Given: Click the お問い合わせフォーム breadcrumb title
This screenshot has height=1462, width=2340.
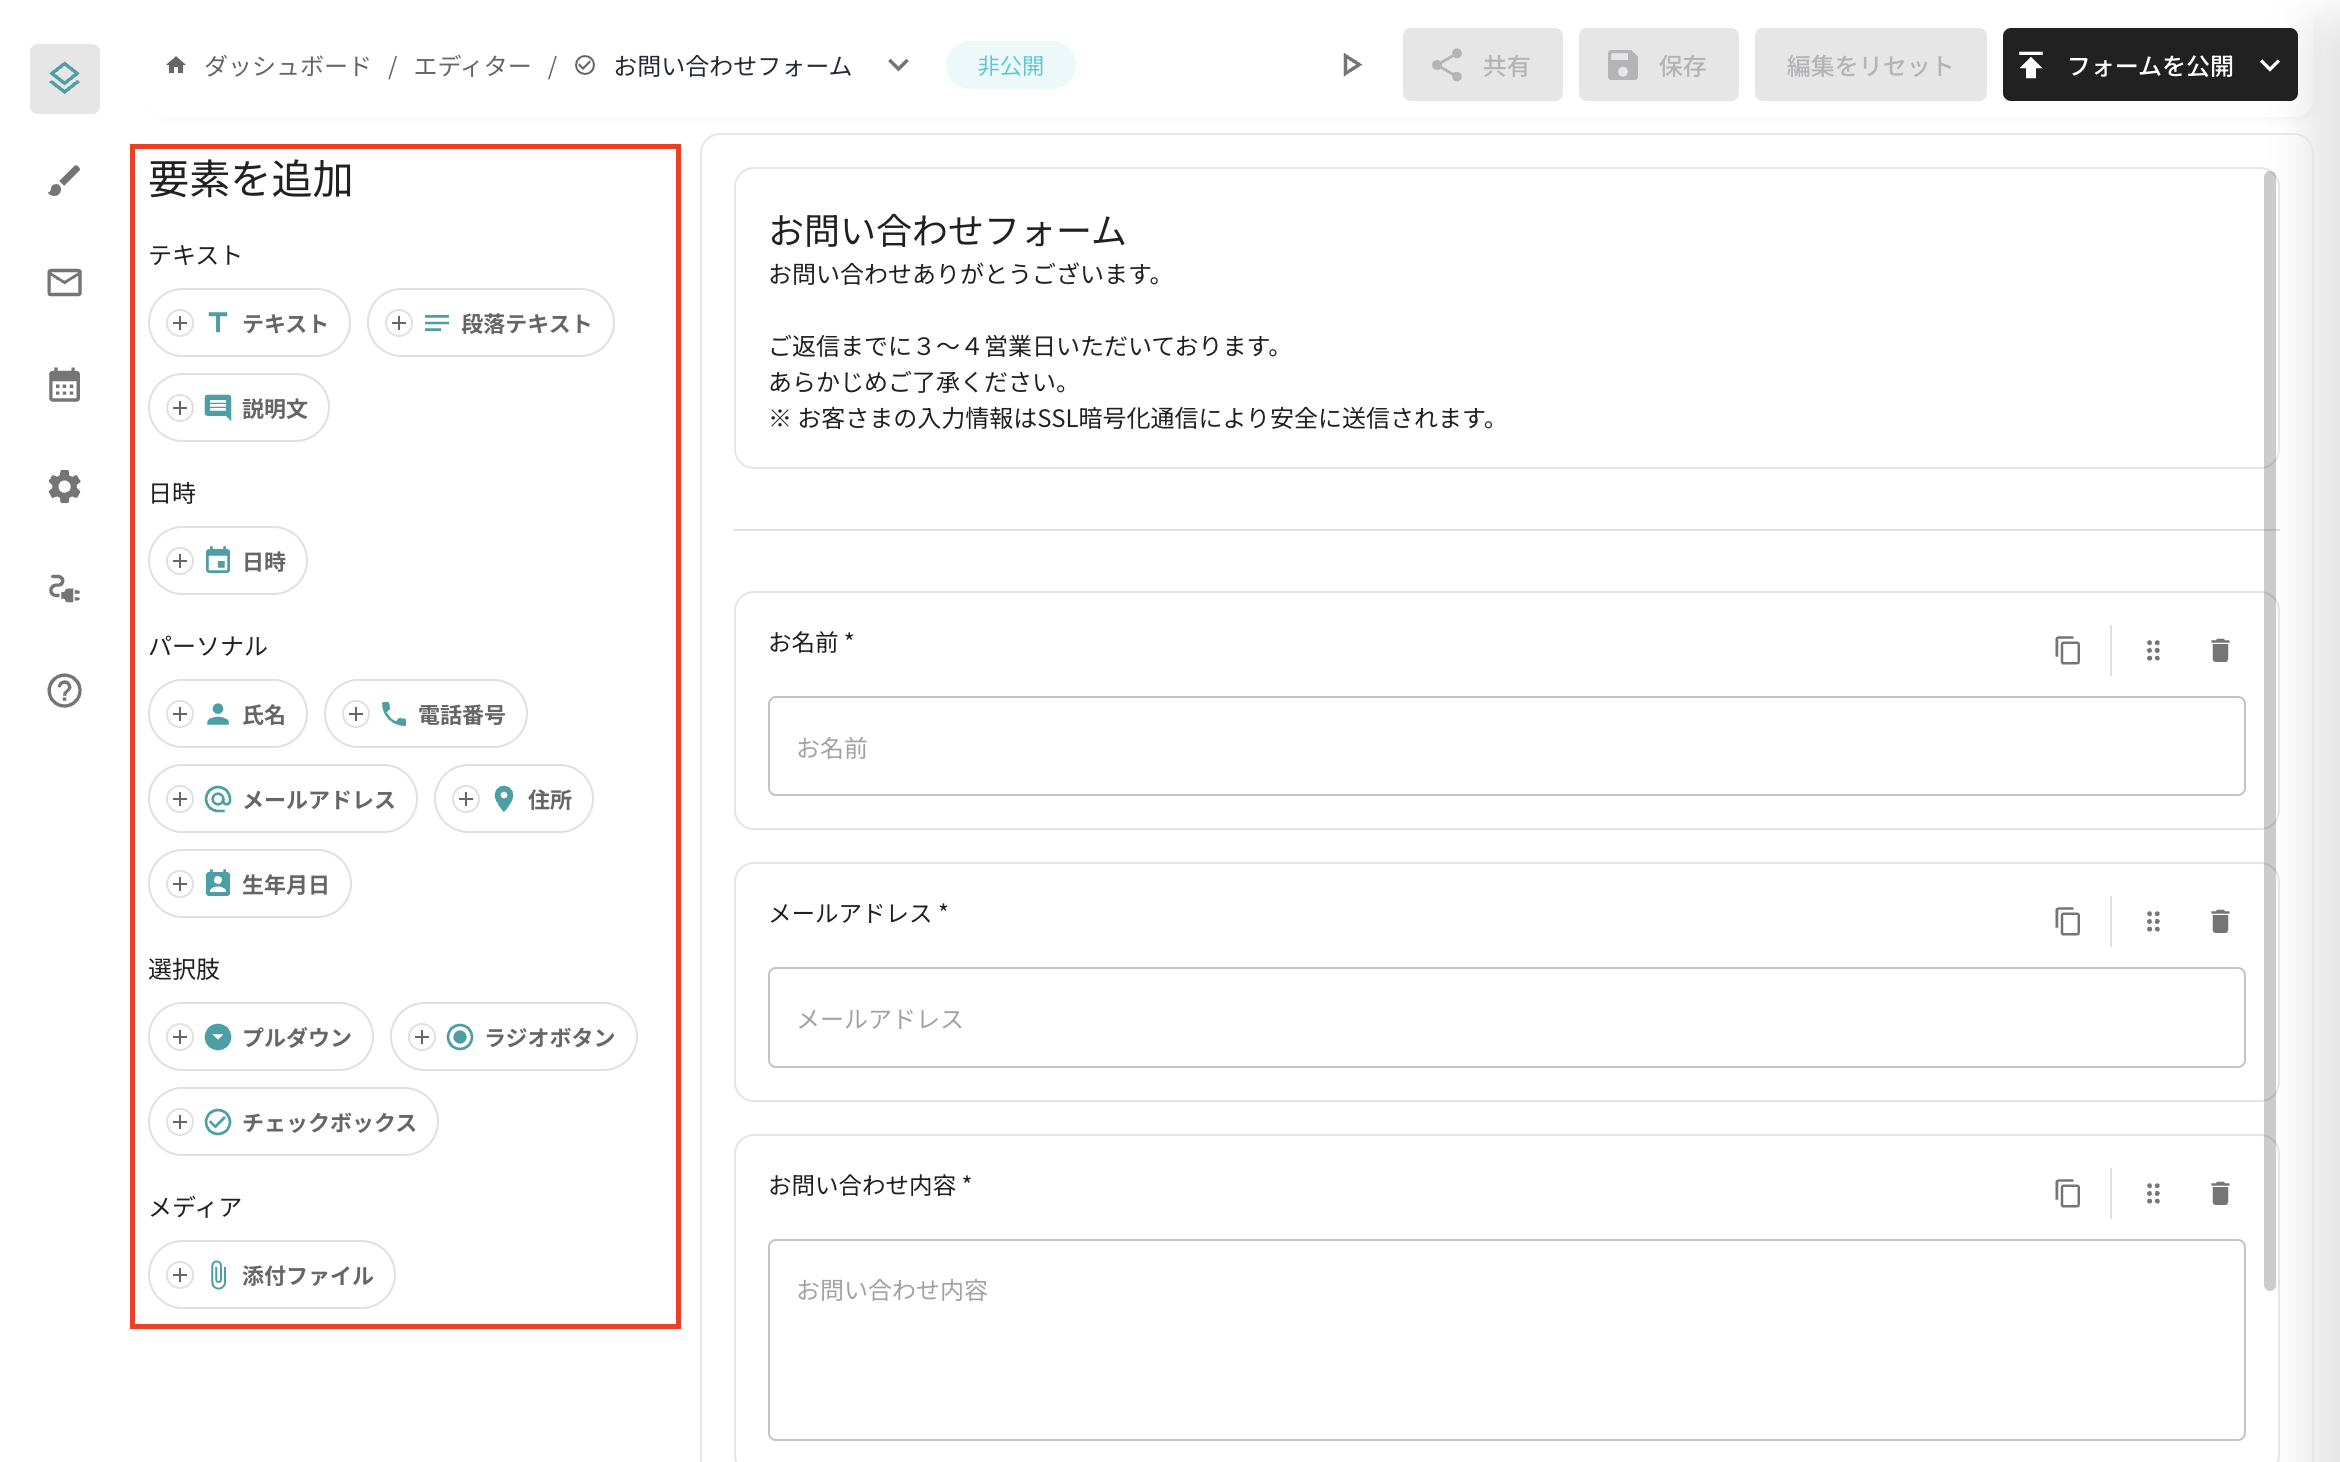Looking at the screenshot, I should pos(732,66).
